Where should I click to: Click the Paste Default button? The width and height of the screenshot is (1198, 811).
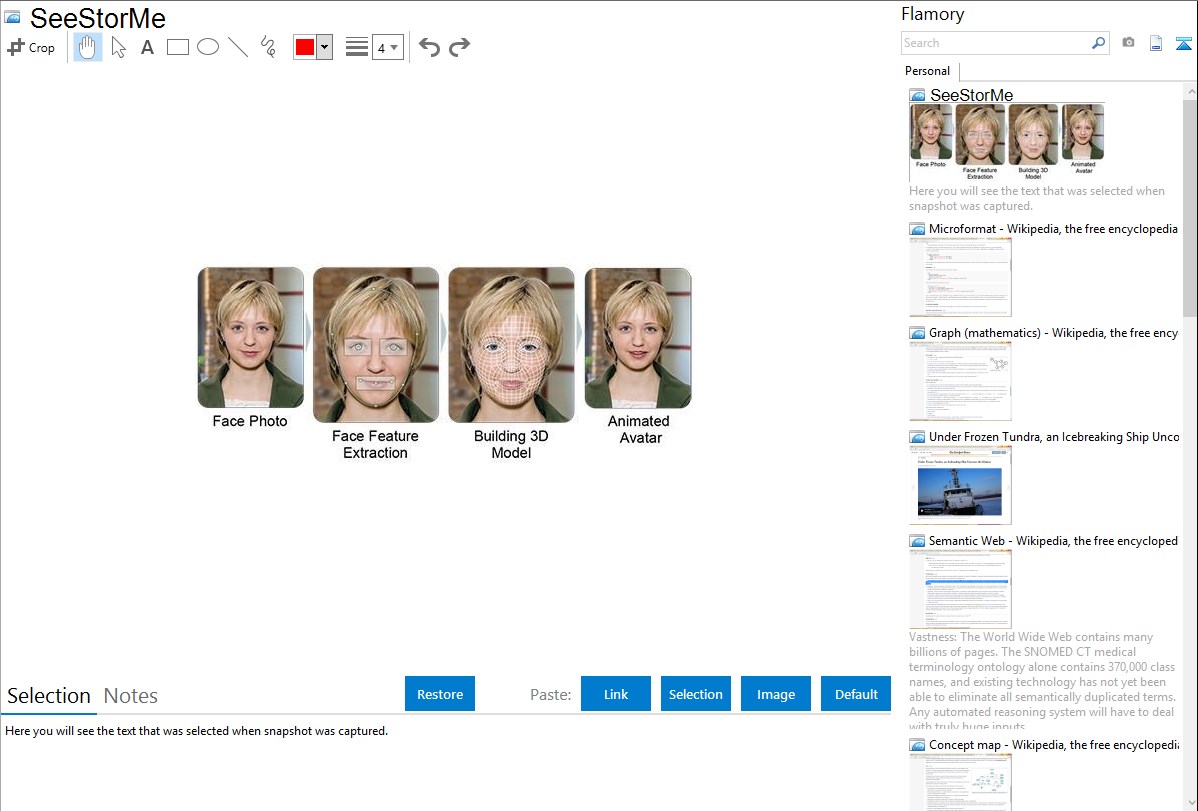[856, 694]
